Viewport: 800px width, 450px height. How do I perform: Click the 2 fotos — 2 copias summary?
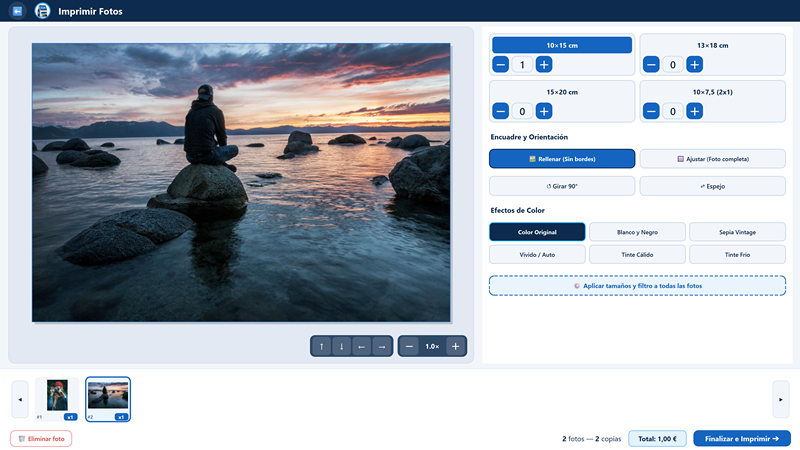pyautogui.click(x=591, y=439)
